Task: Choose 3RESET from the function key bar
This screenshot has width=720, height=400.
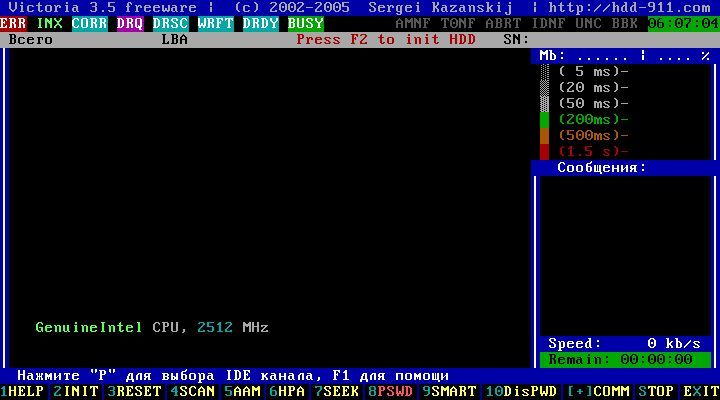Action: [x=135, y=392]
